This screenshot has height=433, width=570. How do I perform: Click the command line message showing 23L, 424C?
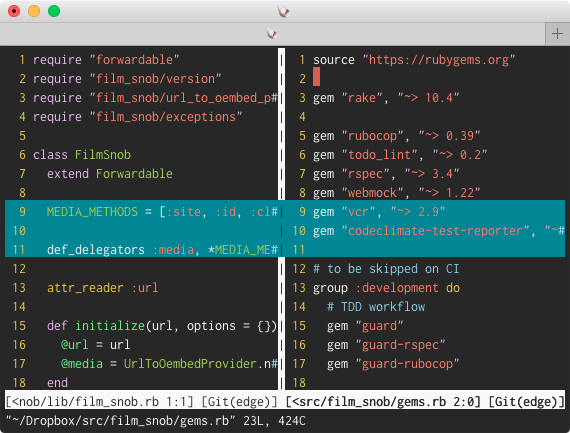pyautogui.click(x=156, y=421)
